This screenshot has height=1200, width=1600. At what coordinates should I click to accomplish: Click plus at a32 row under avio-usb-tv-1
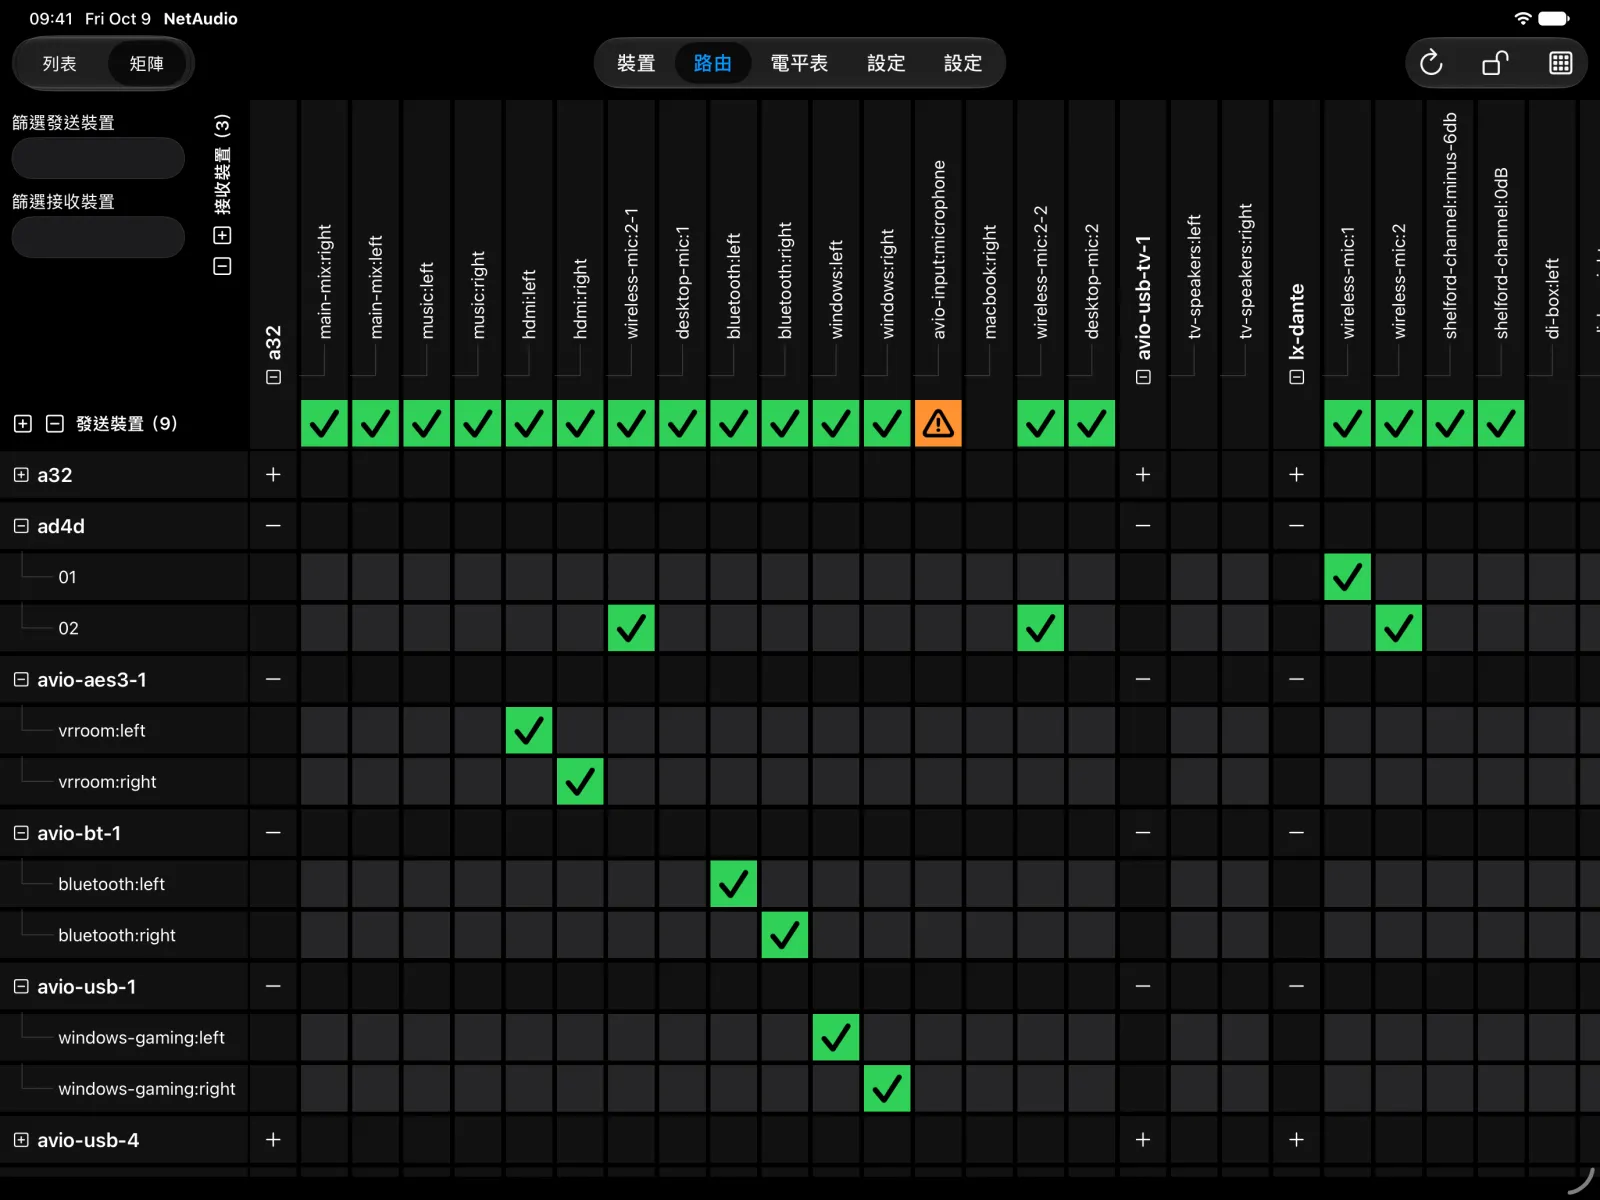pyautogui.click(x=1143, y=474)
